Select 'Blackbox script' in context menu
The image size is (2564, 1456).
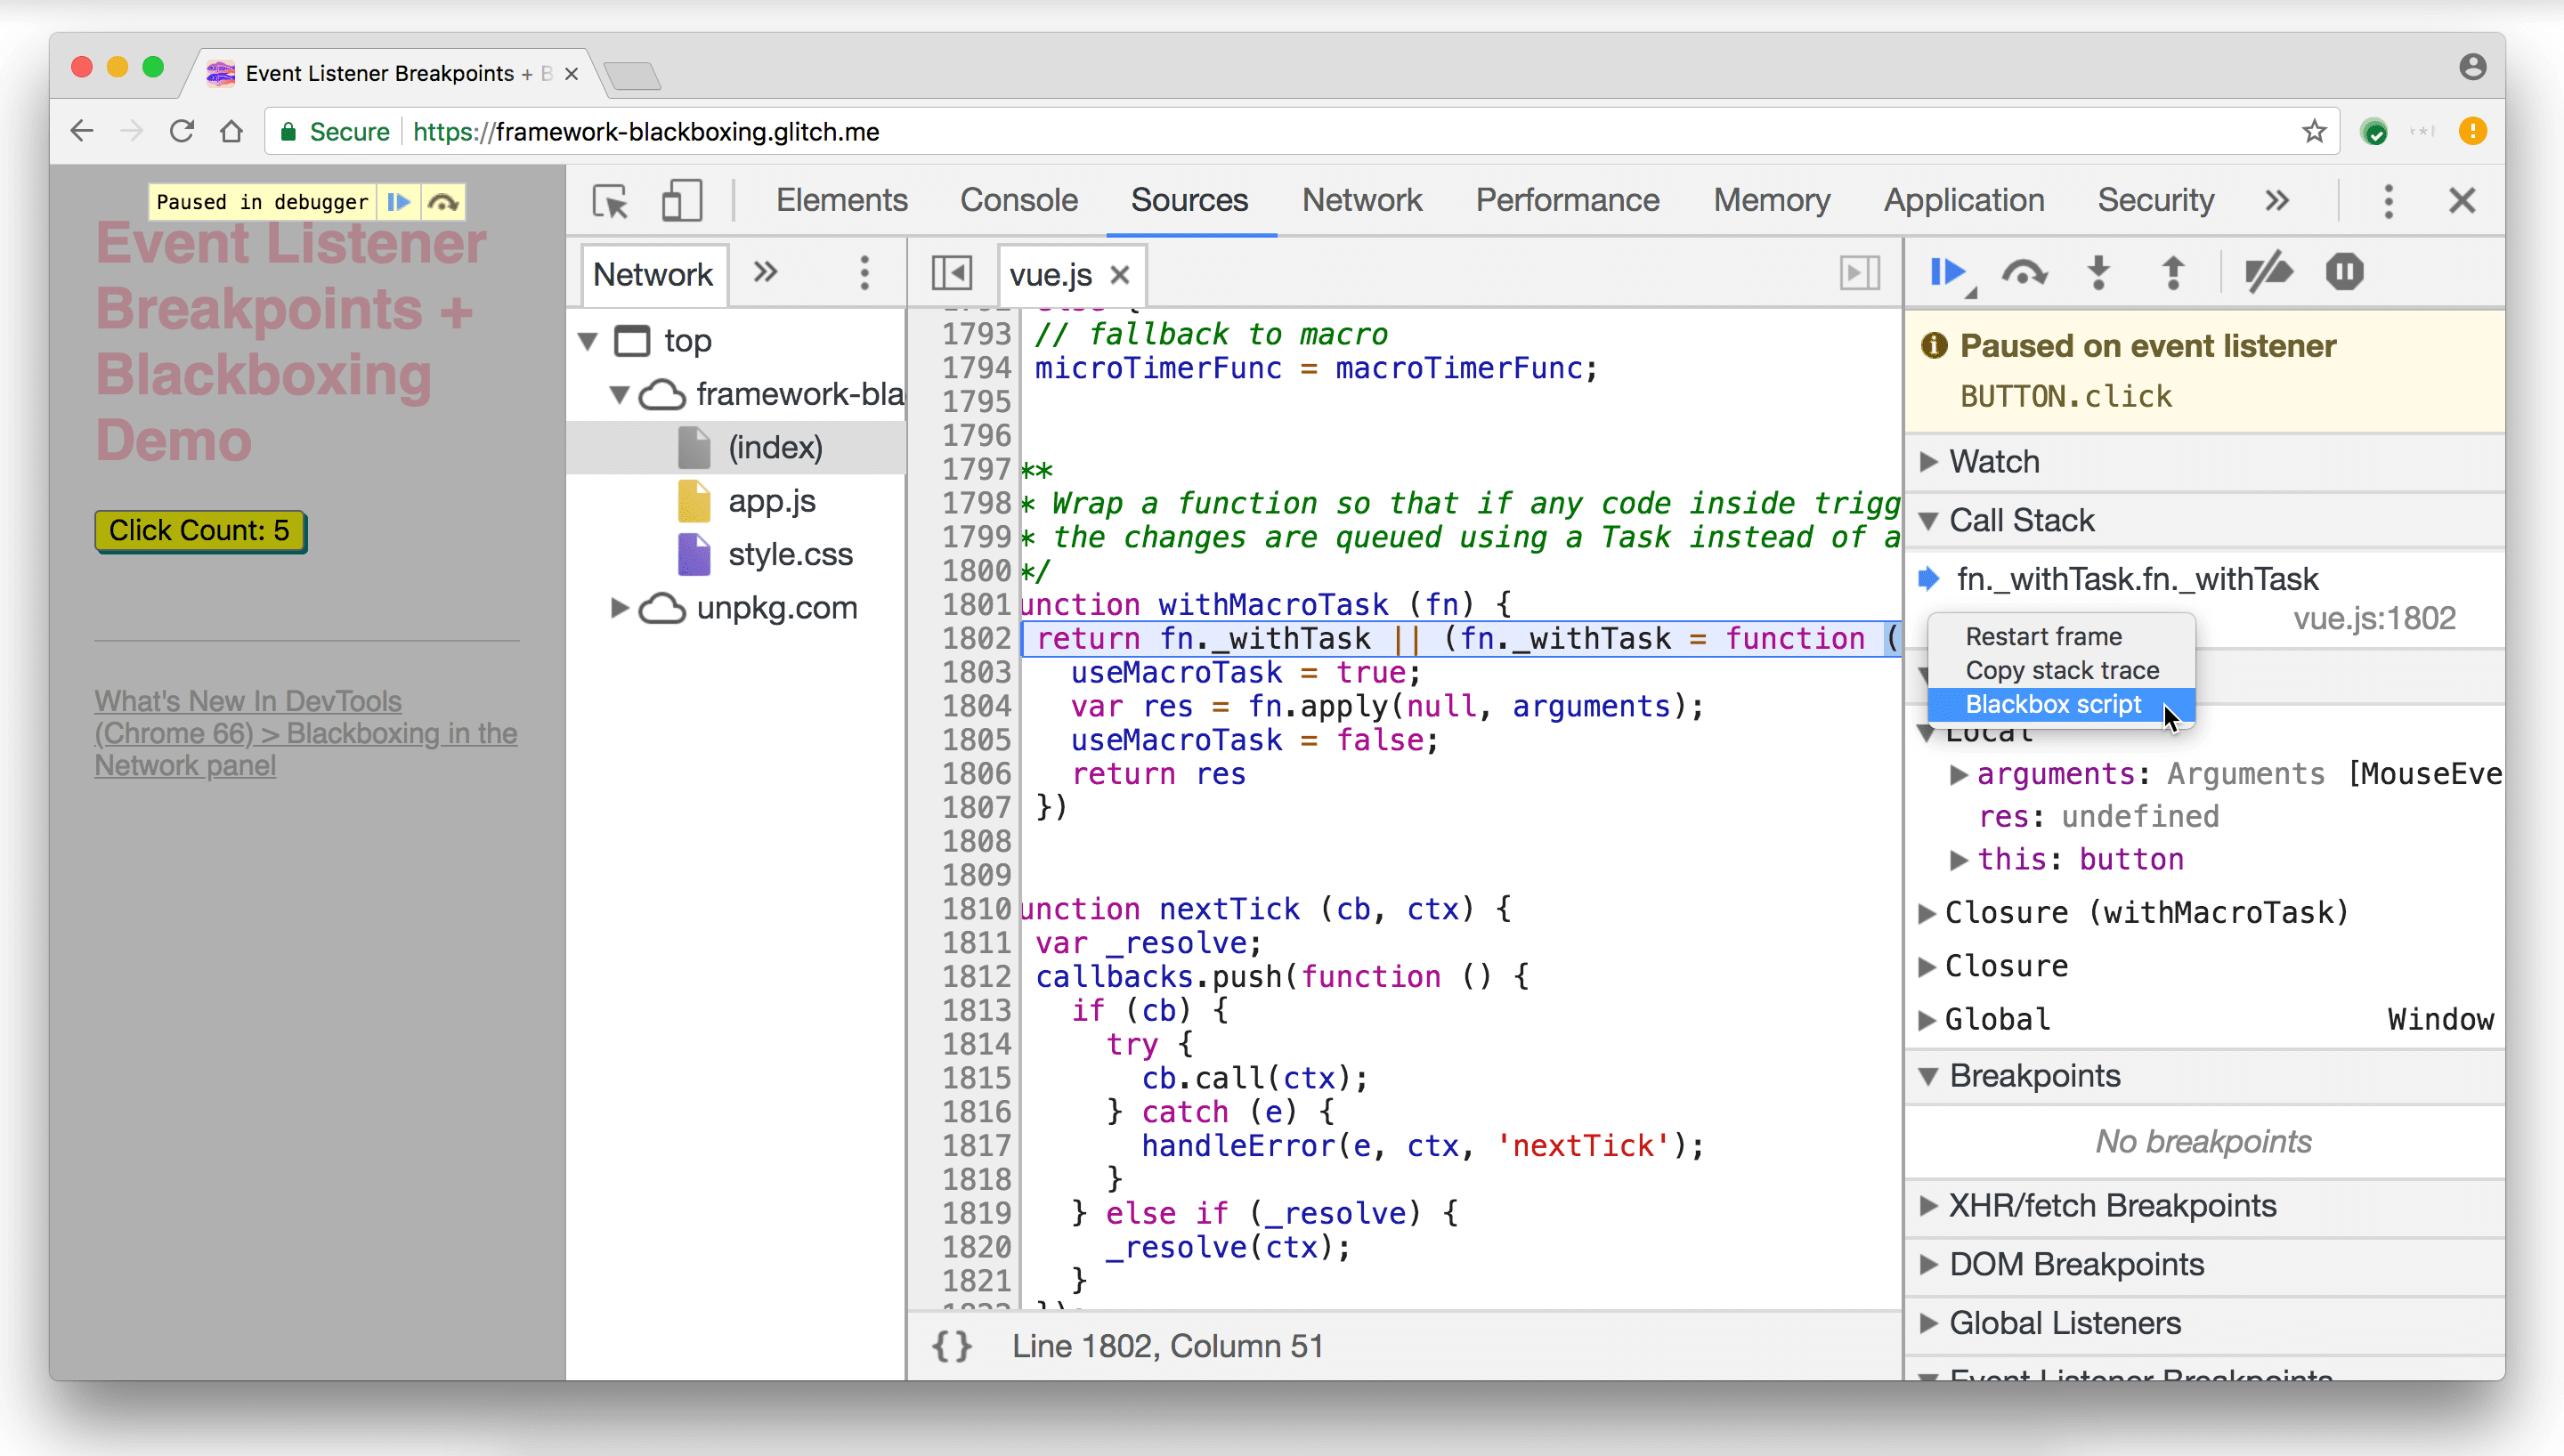point(2053,702)
